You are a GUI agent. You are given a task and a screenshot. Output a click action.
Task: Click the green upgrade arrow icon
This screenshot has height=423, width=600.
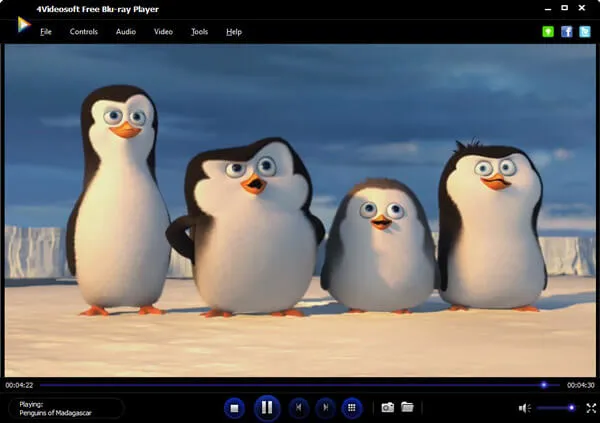coord(548,31)
